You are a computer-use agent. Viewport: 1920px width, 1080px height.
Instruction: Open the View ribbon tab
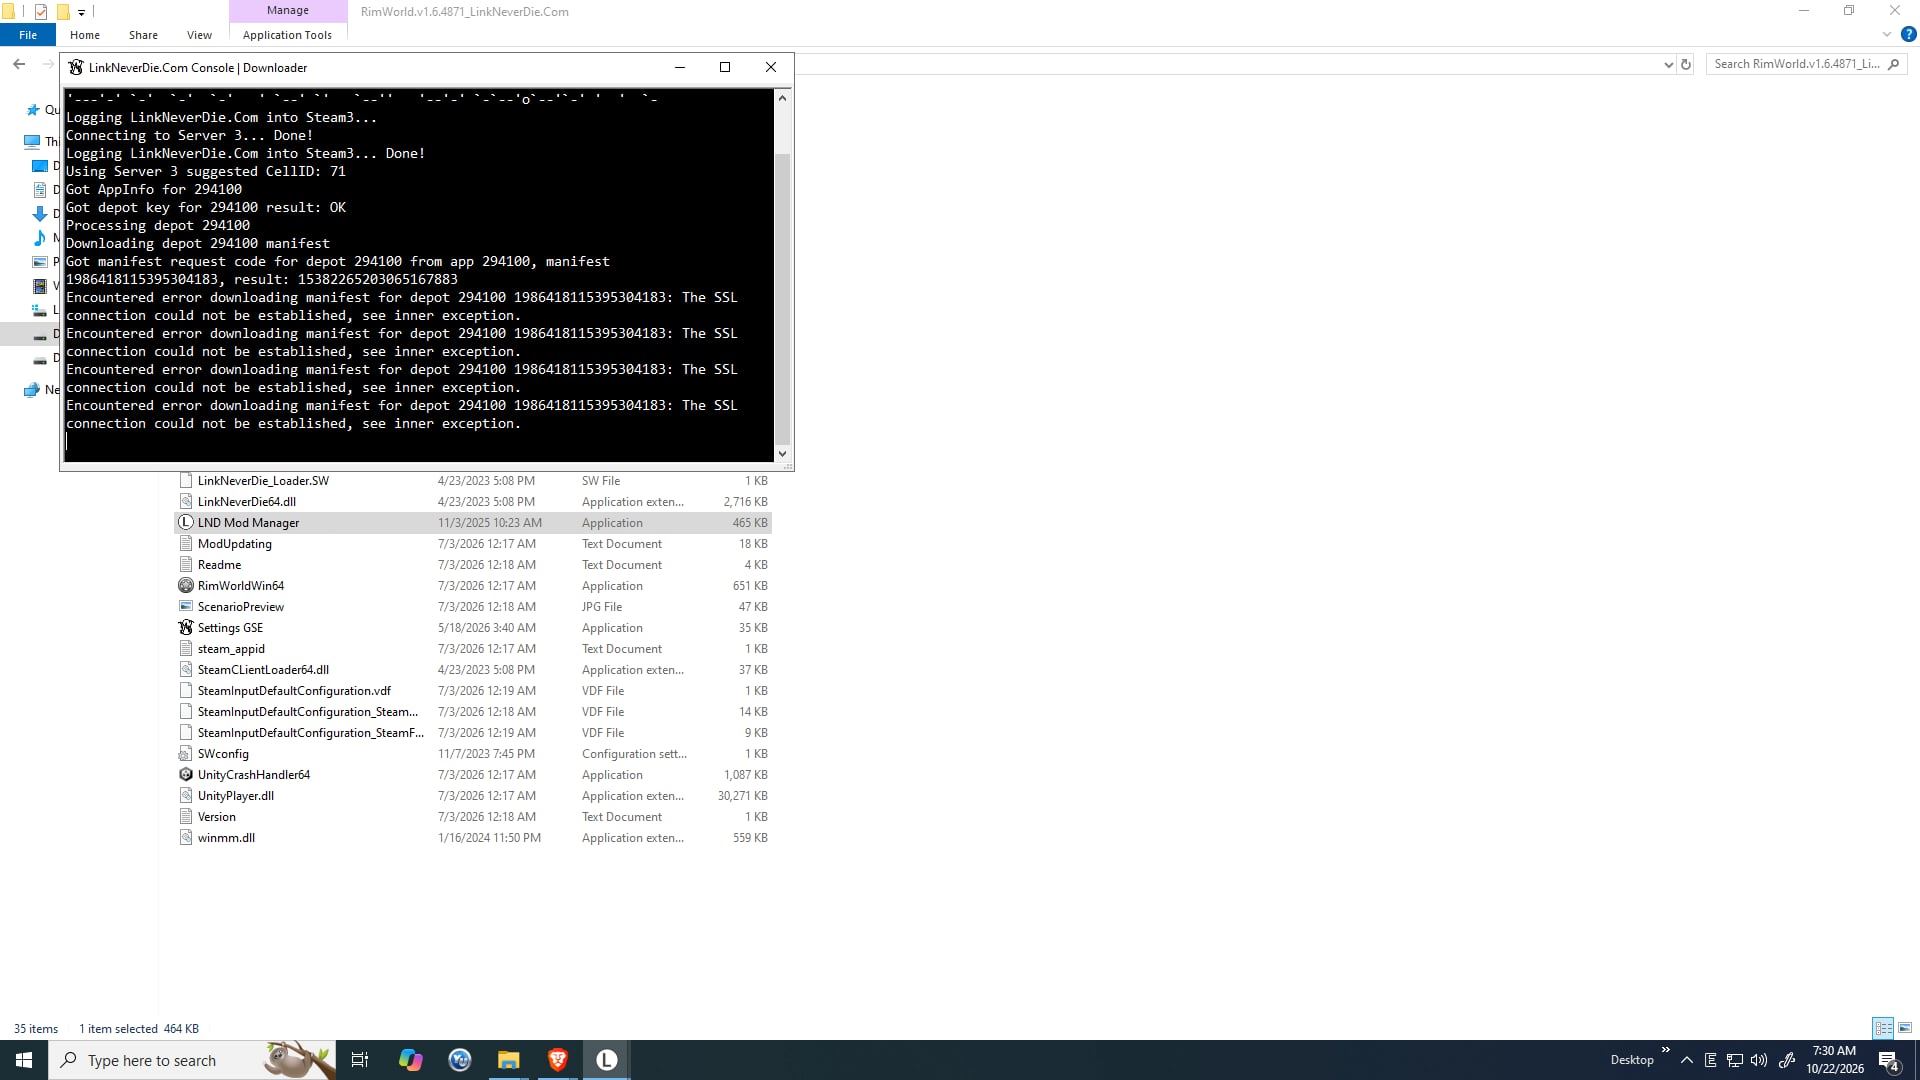[199, 34]
